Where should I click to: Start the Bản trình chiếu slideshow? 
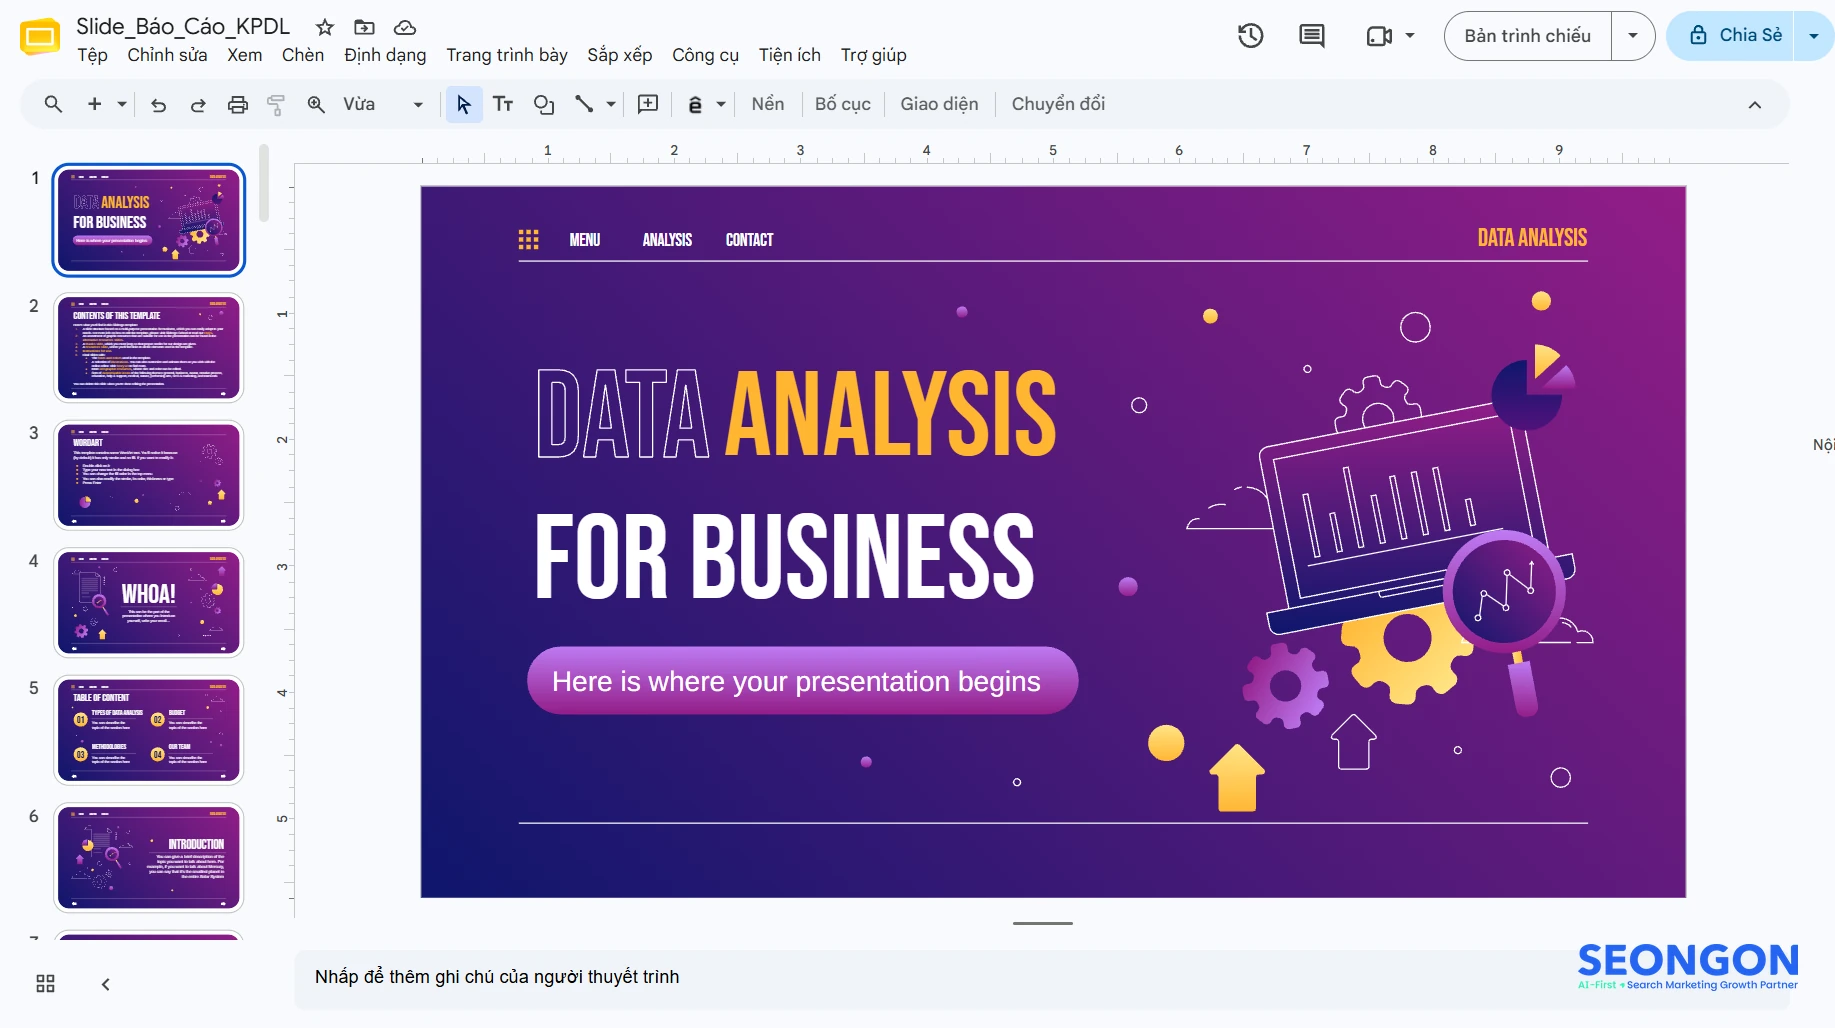point(1527,36)
